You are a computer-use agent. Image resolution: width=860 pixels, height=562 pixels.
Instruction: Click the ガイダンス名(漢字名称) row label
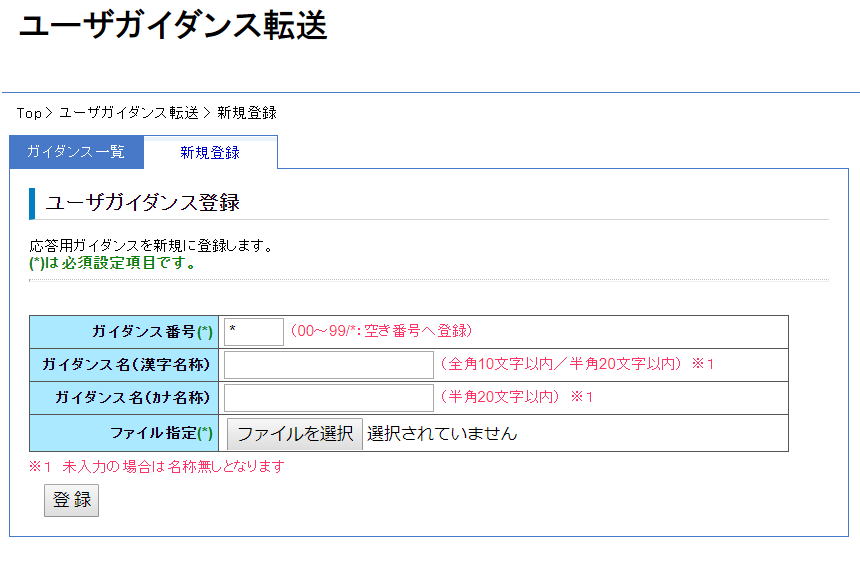click(x=126, y=365)
